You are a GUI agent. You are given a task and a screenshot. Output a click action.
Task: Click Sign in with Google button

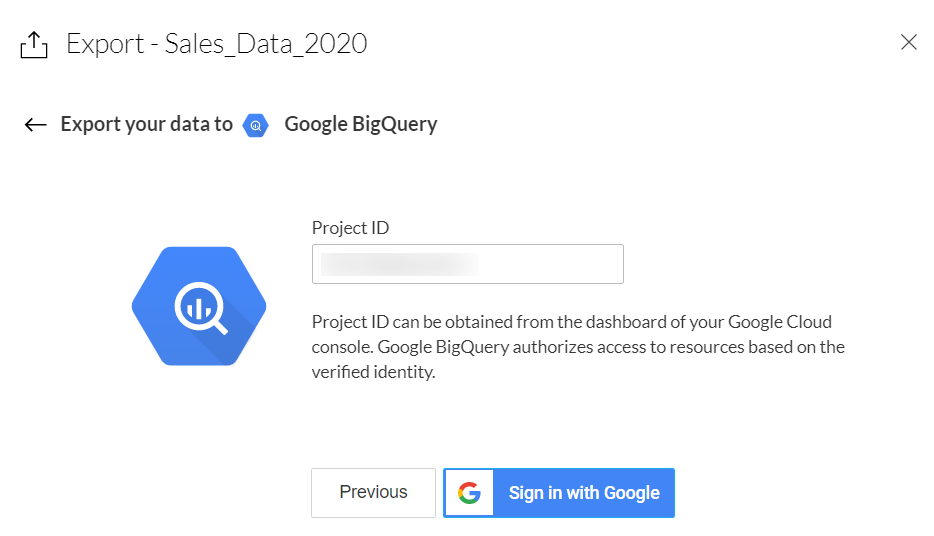pyautogui.click(x=559, y=493)
